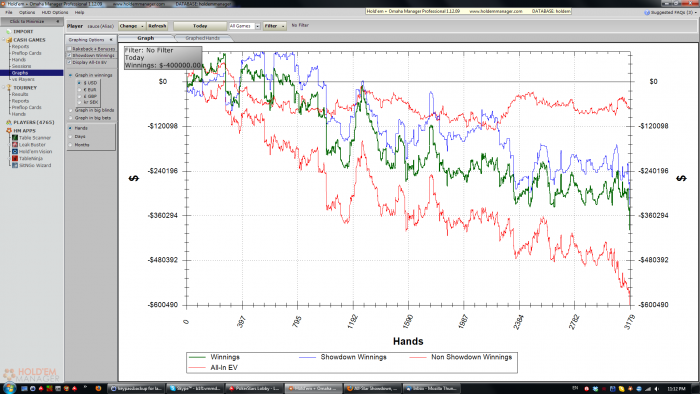The image size is (700, 394).
Task: Switch to Mozilla Thunderbird Inbox taskbar window
Action: click(x=431, y=389)
